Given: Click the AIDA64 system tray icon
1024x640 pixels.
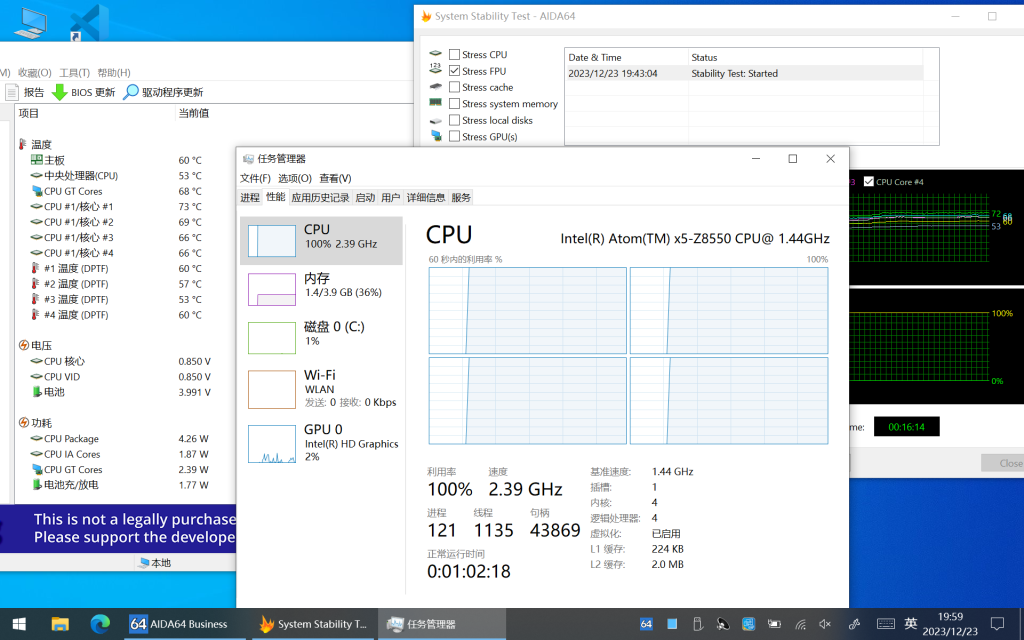Looking at the screenshot, I should (x=646, y=624).
